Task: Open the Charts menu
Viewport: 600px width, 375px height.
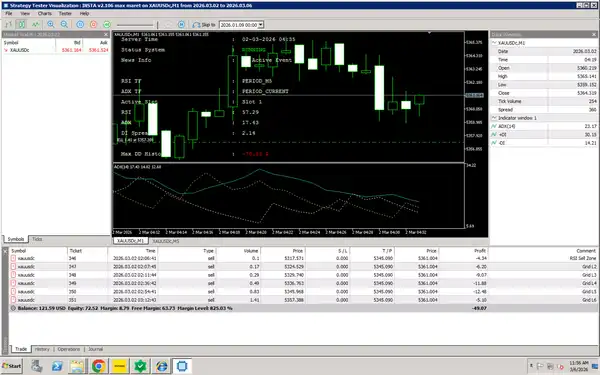Action: coord(44,13)
